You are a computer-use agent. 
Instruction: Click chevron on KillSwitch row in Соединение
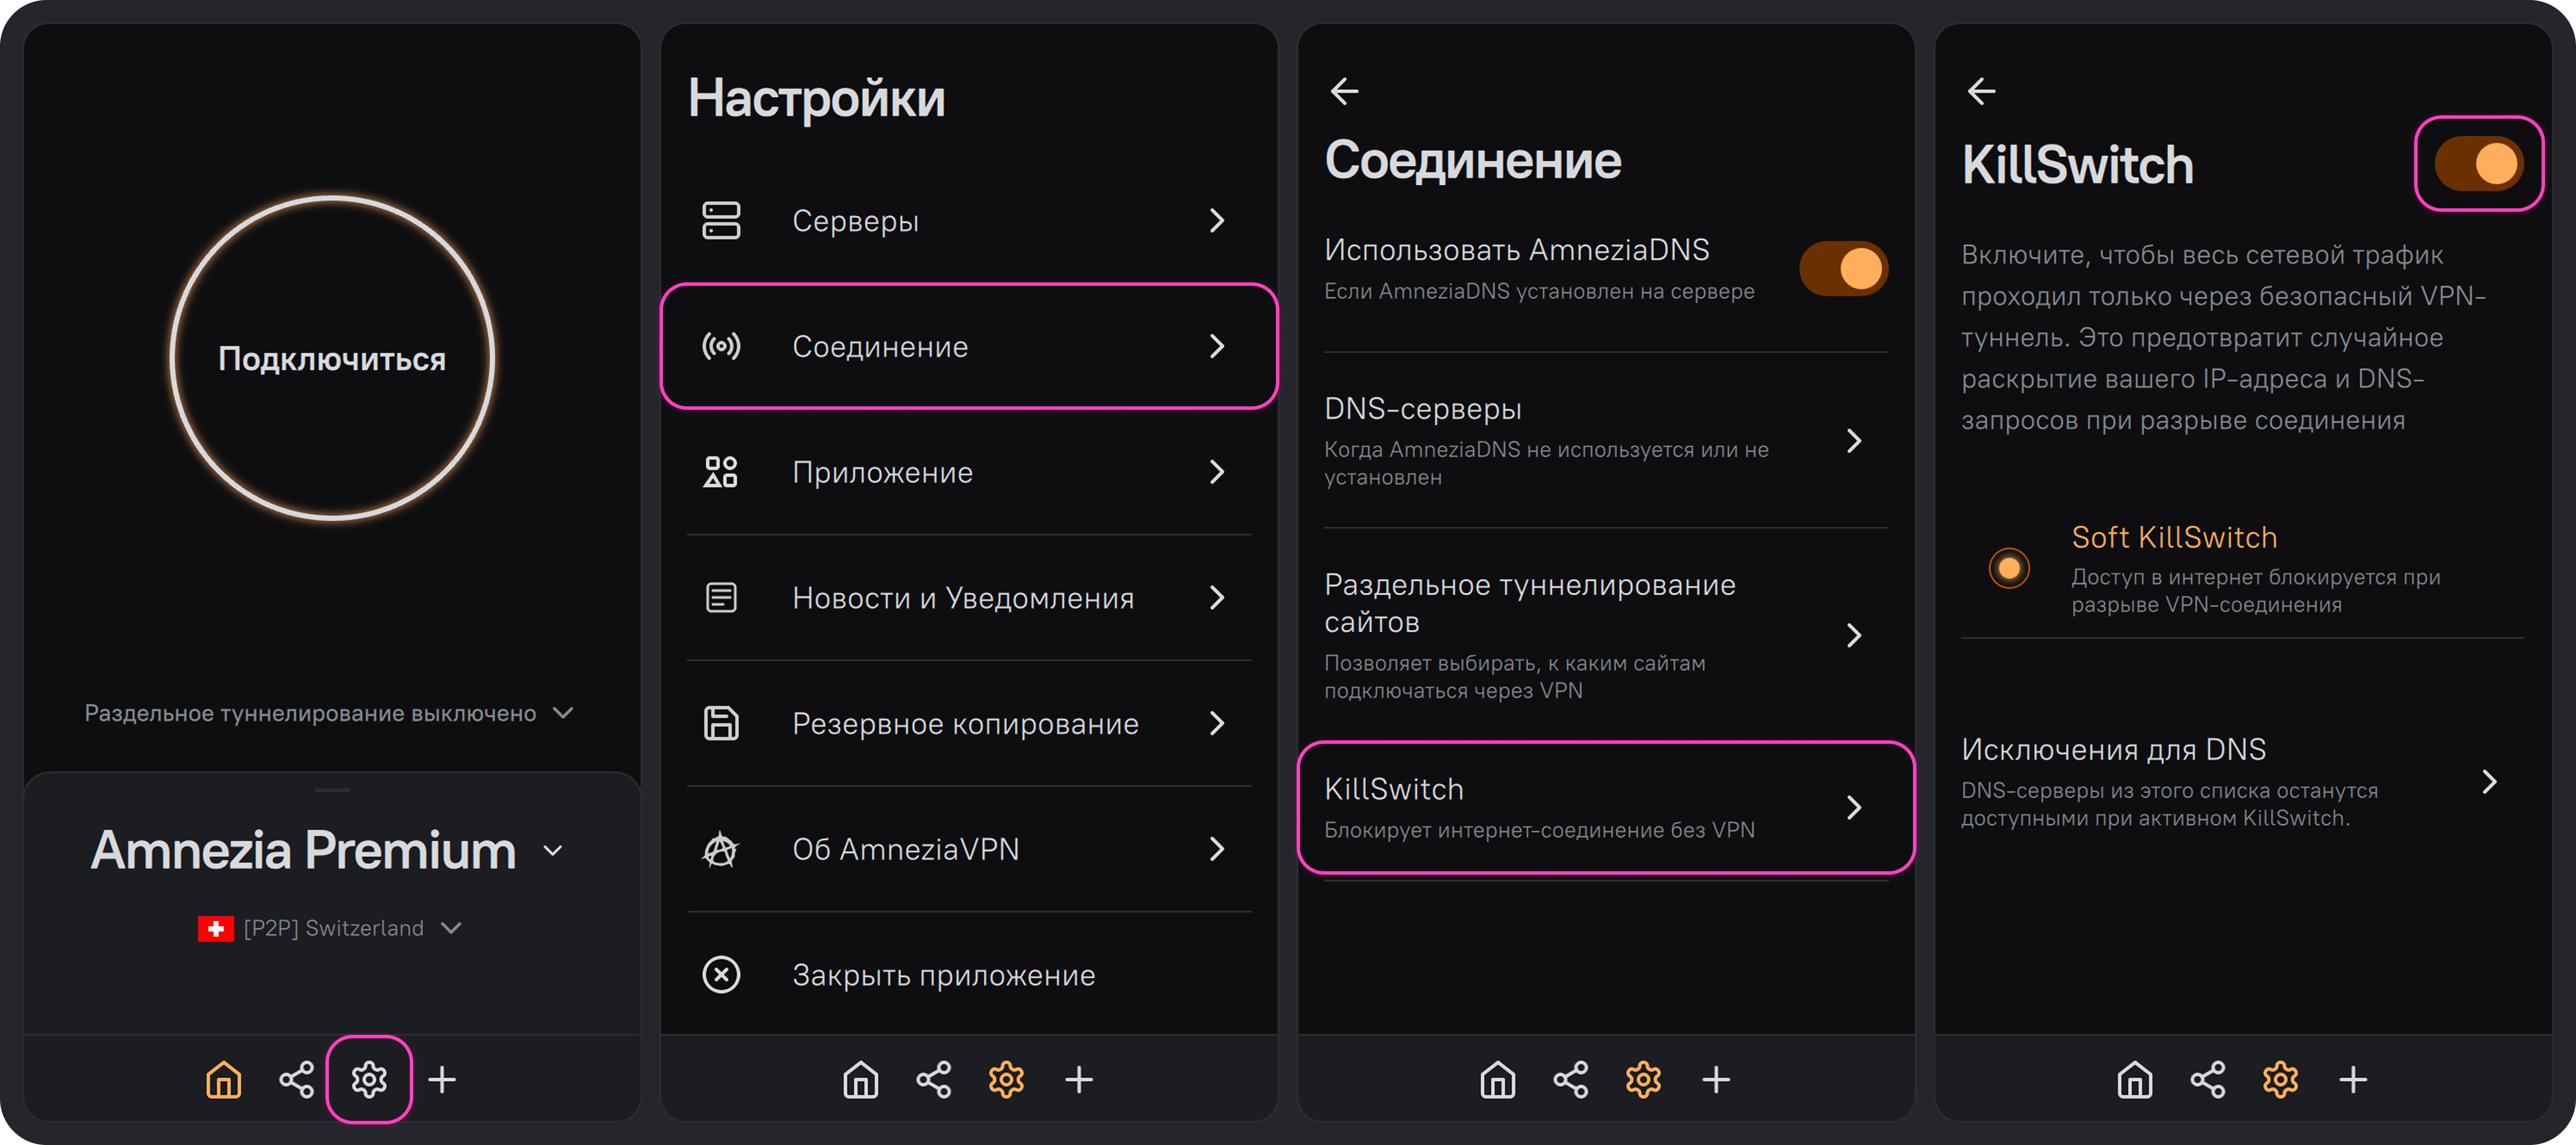point(1854,807)
